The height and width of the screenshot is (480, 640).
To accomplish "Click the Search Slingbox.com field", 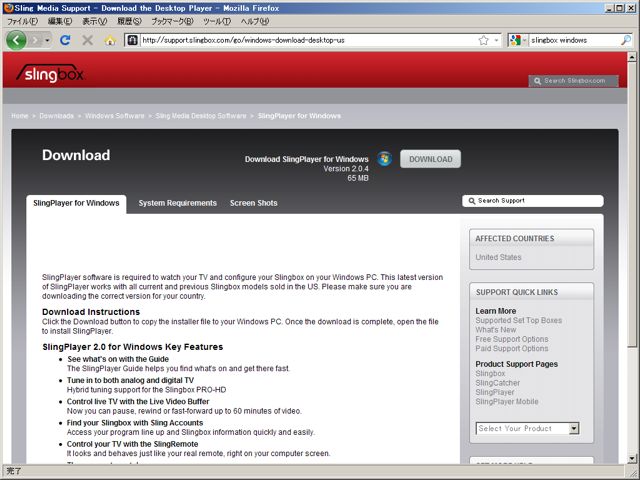I will [573, 81].
